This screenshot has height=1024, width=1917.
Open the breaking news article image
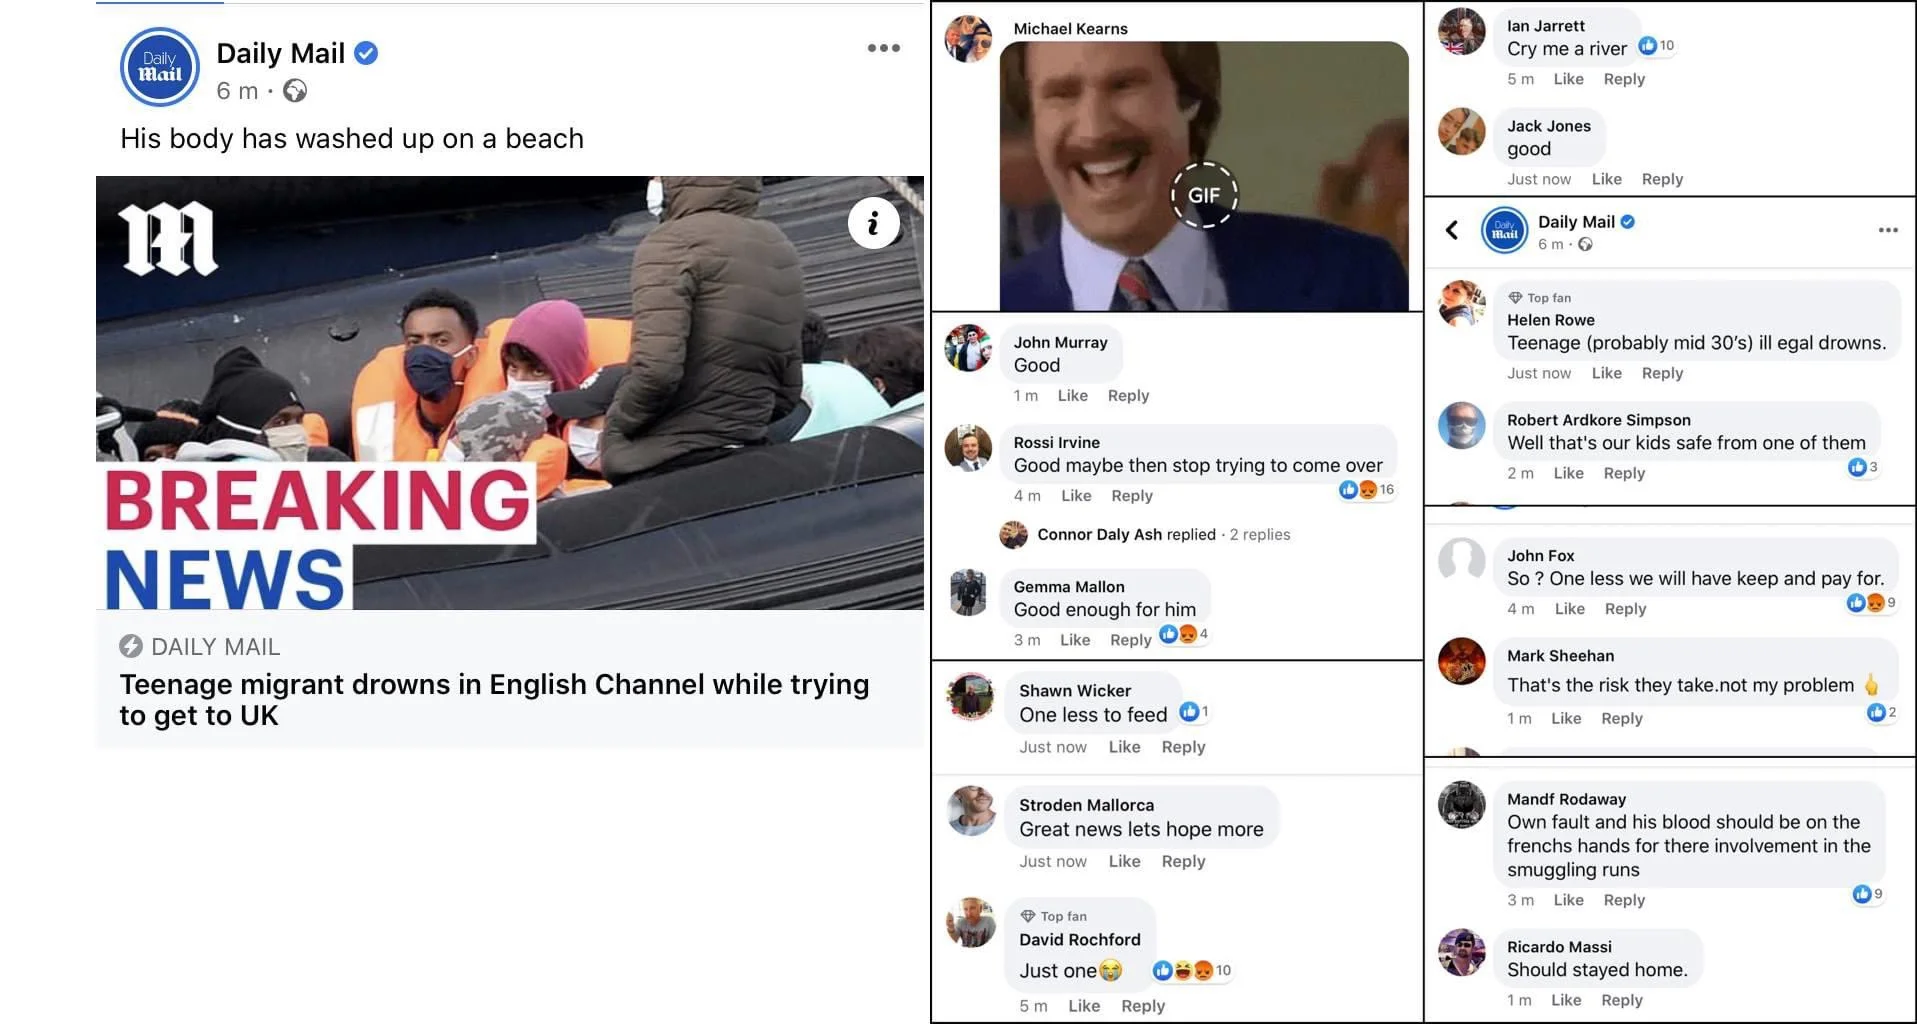click(x=510, y=393)
